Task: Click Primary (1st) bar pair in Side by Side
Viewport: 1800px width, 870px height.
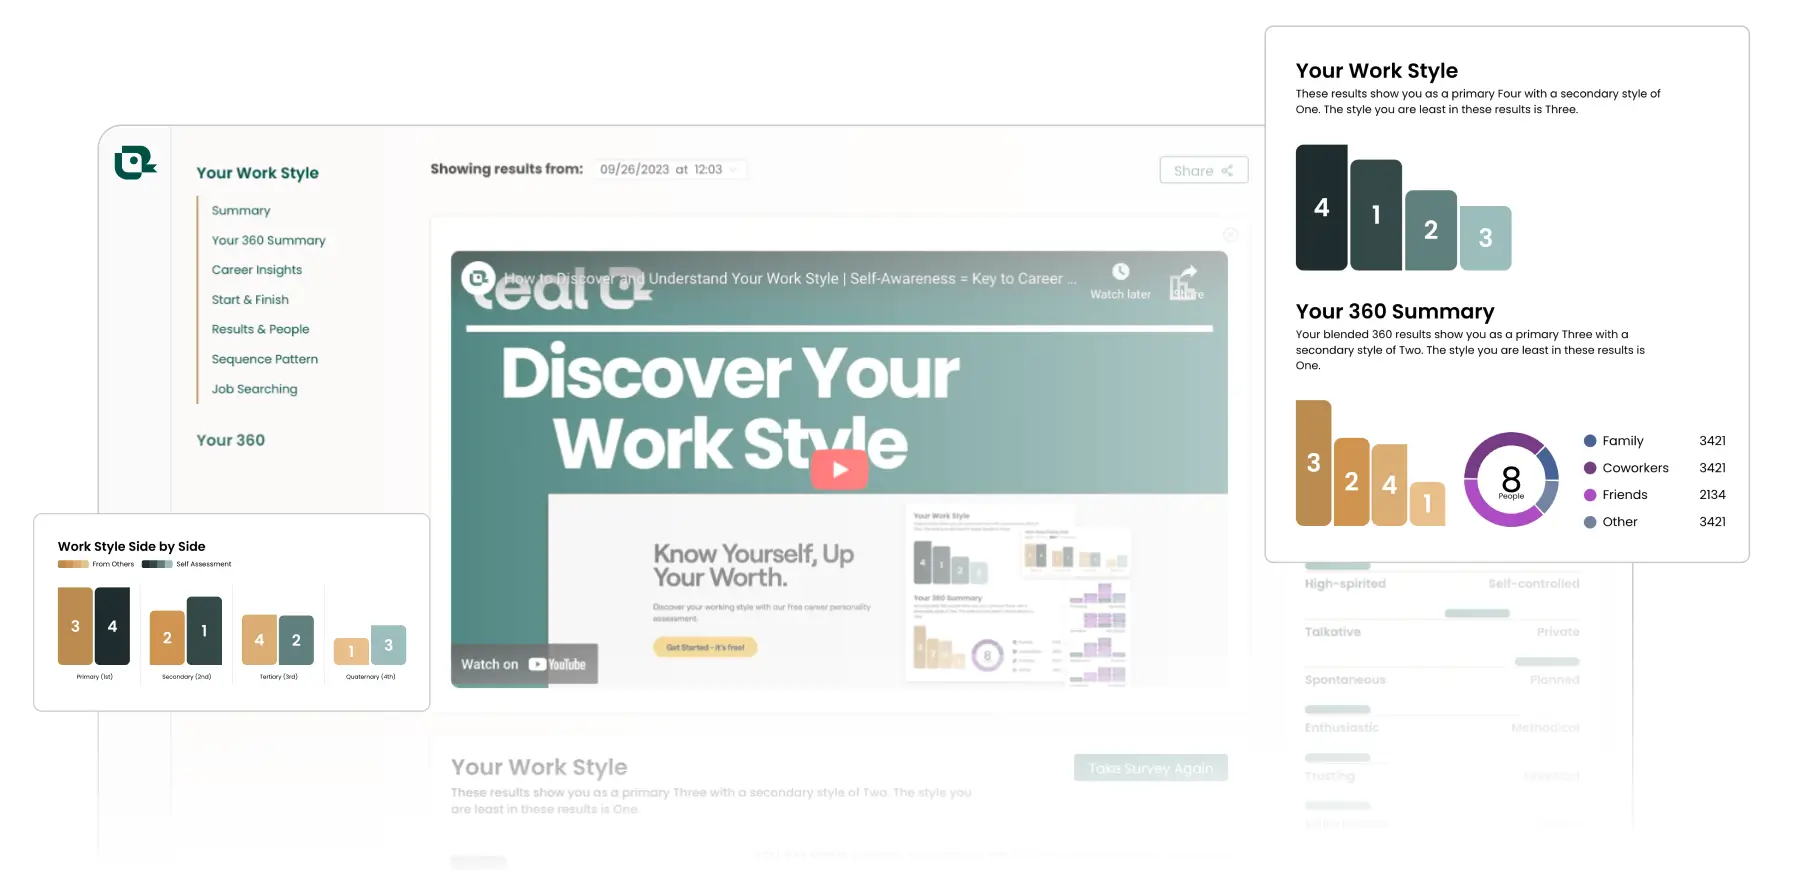Action: [x=94, y=626]
